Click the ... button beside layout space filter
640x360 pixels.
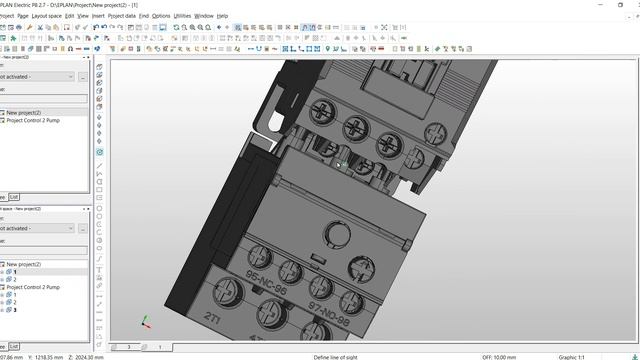pos(83,229)
